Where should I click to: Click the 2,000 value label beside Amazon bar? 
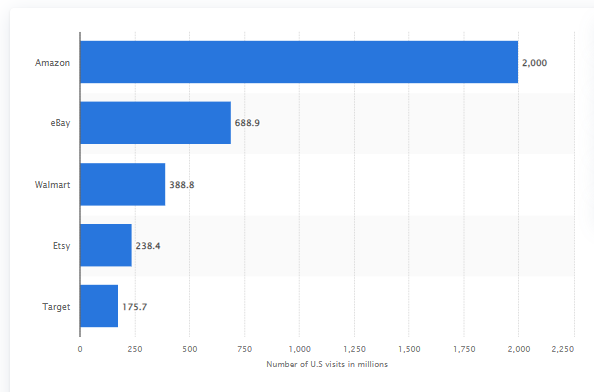pyautogui.click(x=535, y=63)
